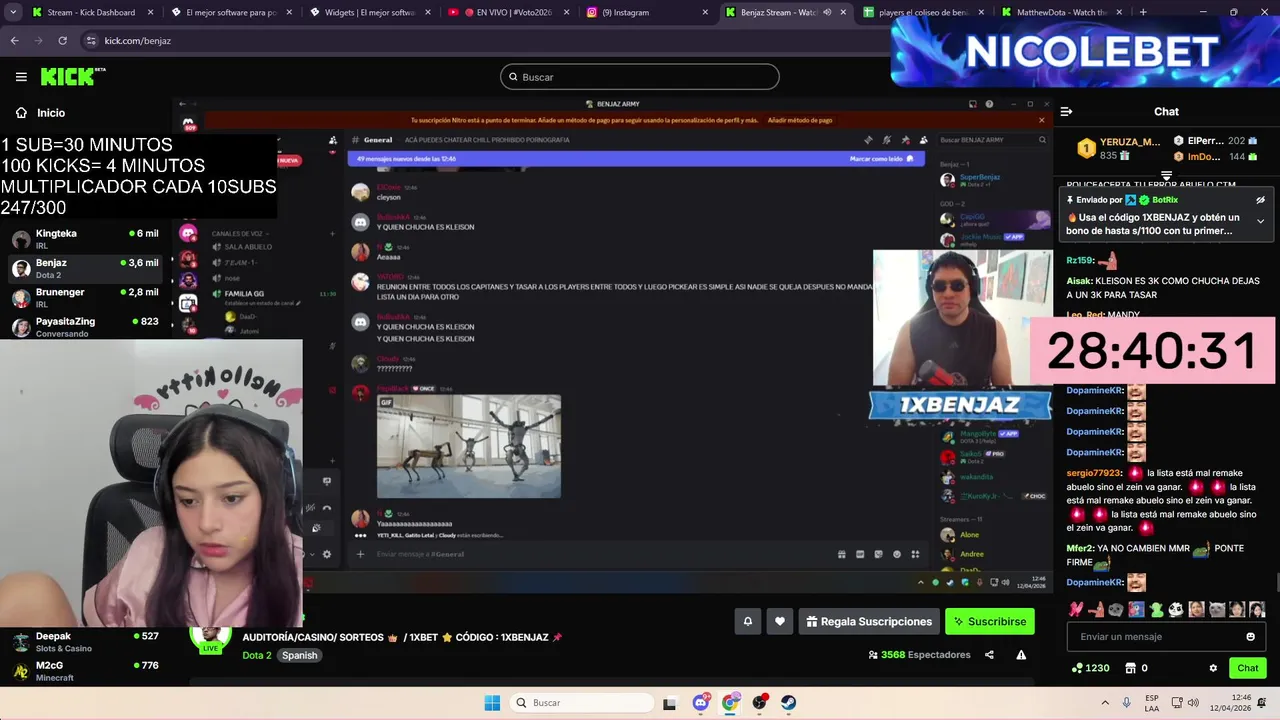Reload the kick.com page
1280x720 pixels.
(62, 41)
